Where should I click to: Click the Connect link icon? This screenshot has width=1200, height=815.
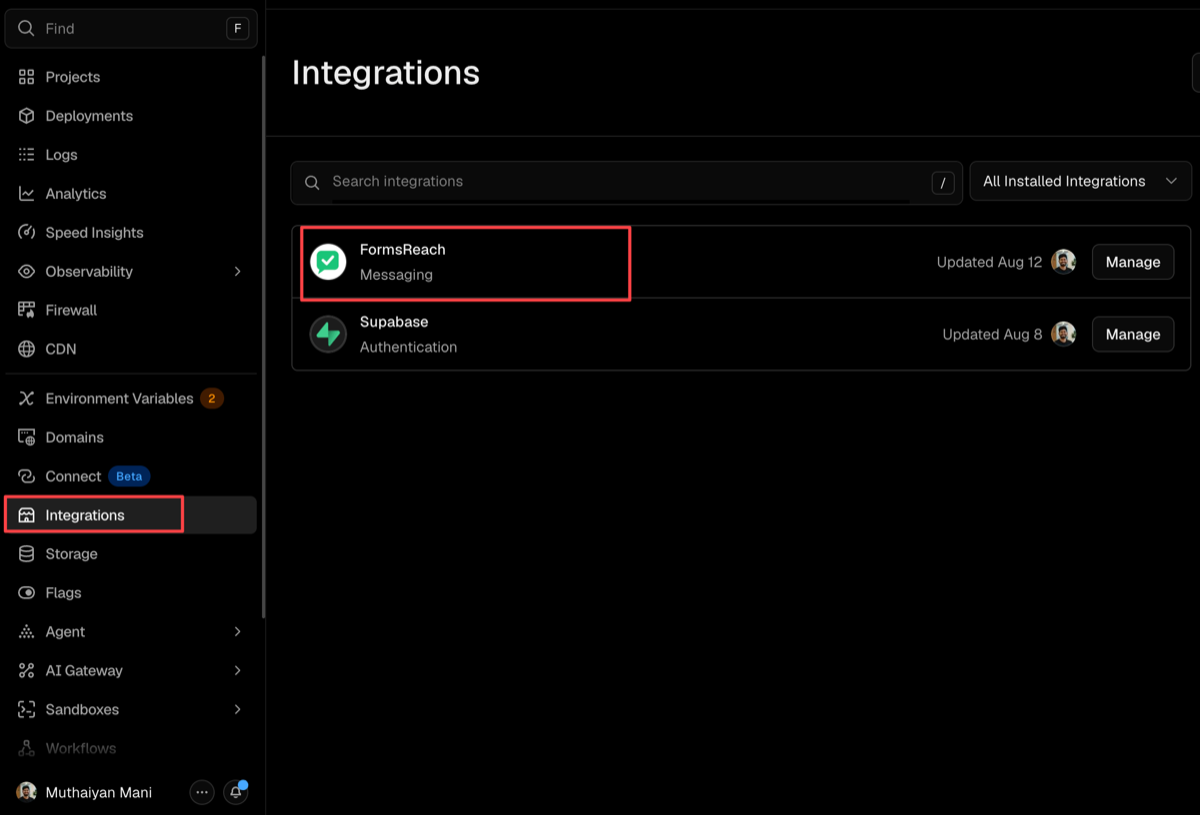pyautogui.click(x=27, y=477)
